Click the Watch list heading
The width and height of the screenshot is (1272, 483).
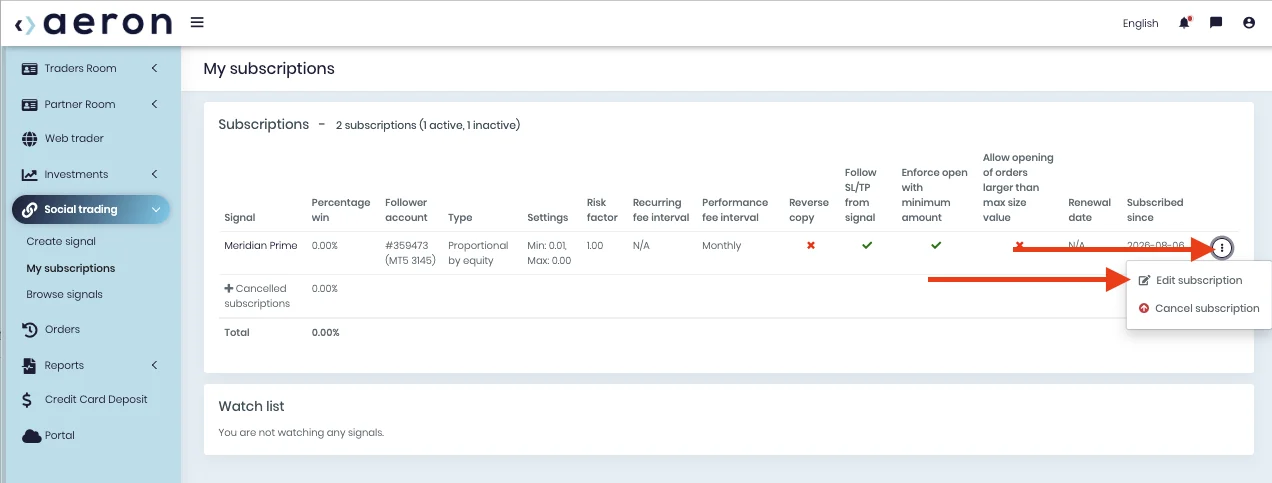(251, 406)
